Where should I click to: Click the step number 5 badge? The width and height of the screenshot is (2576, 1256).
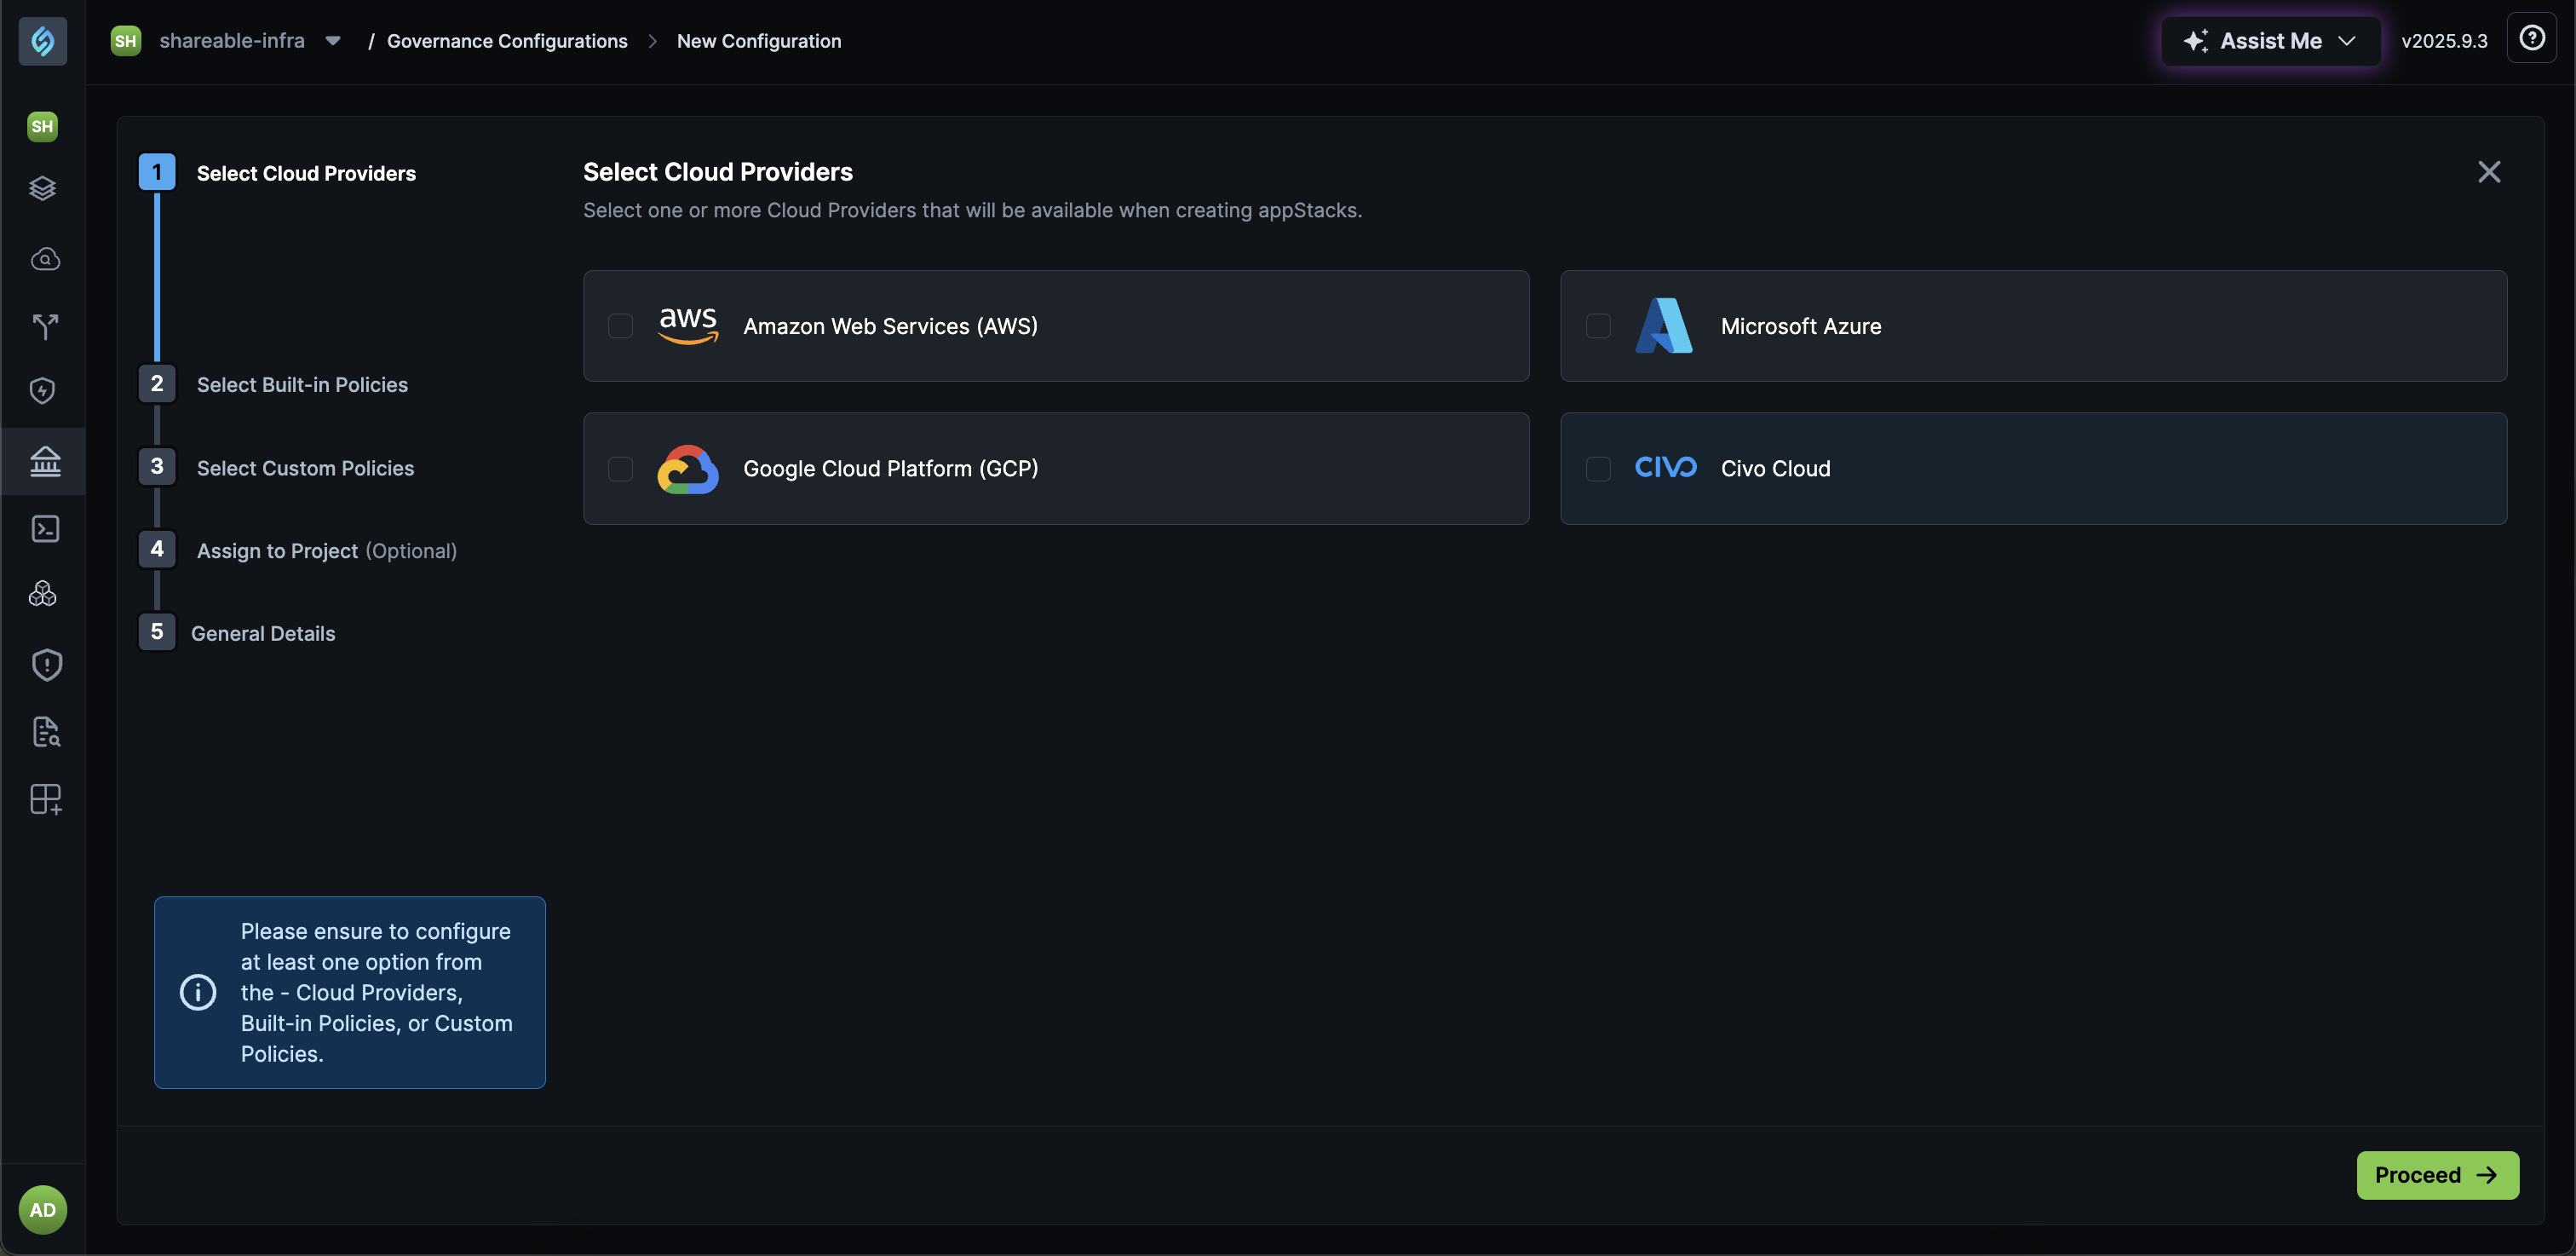click(157, 632)
